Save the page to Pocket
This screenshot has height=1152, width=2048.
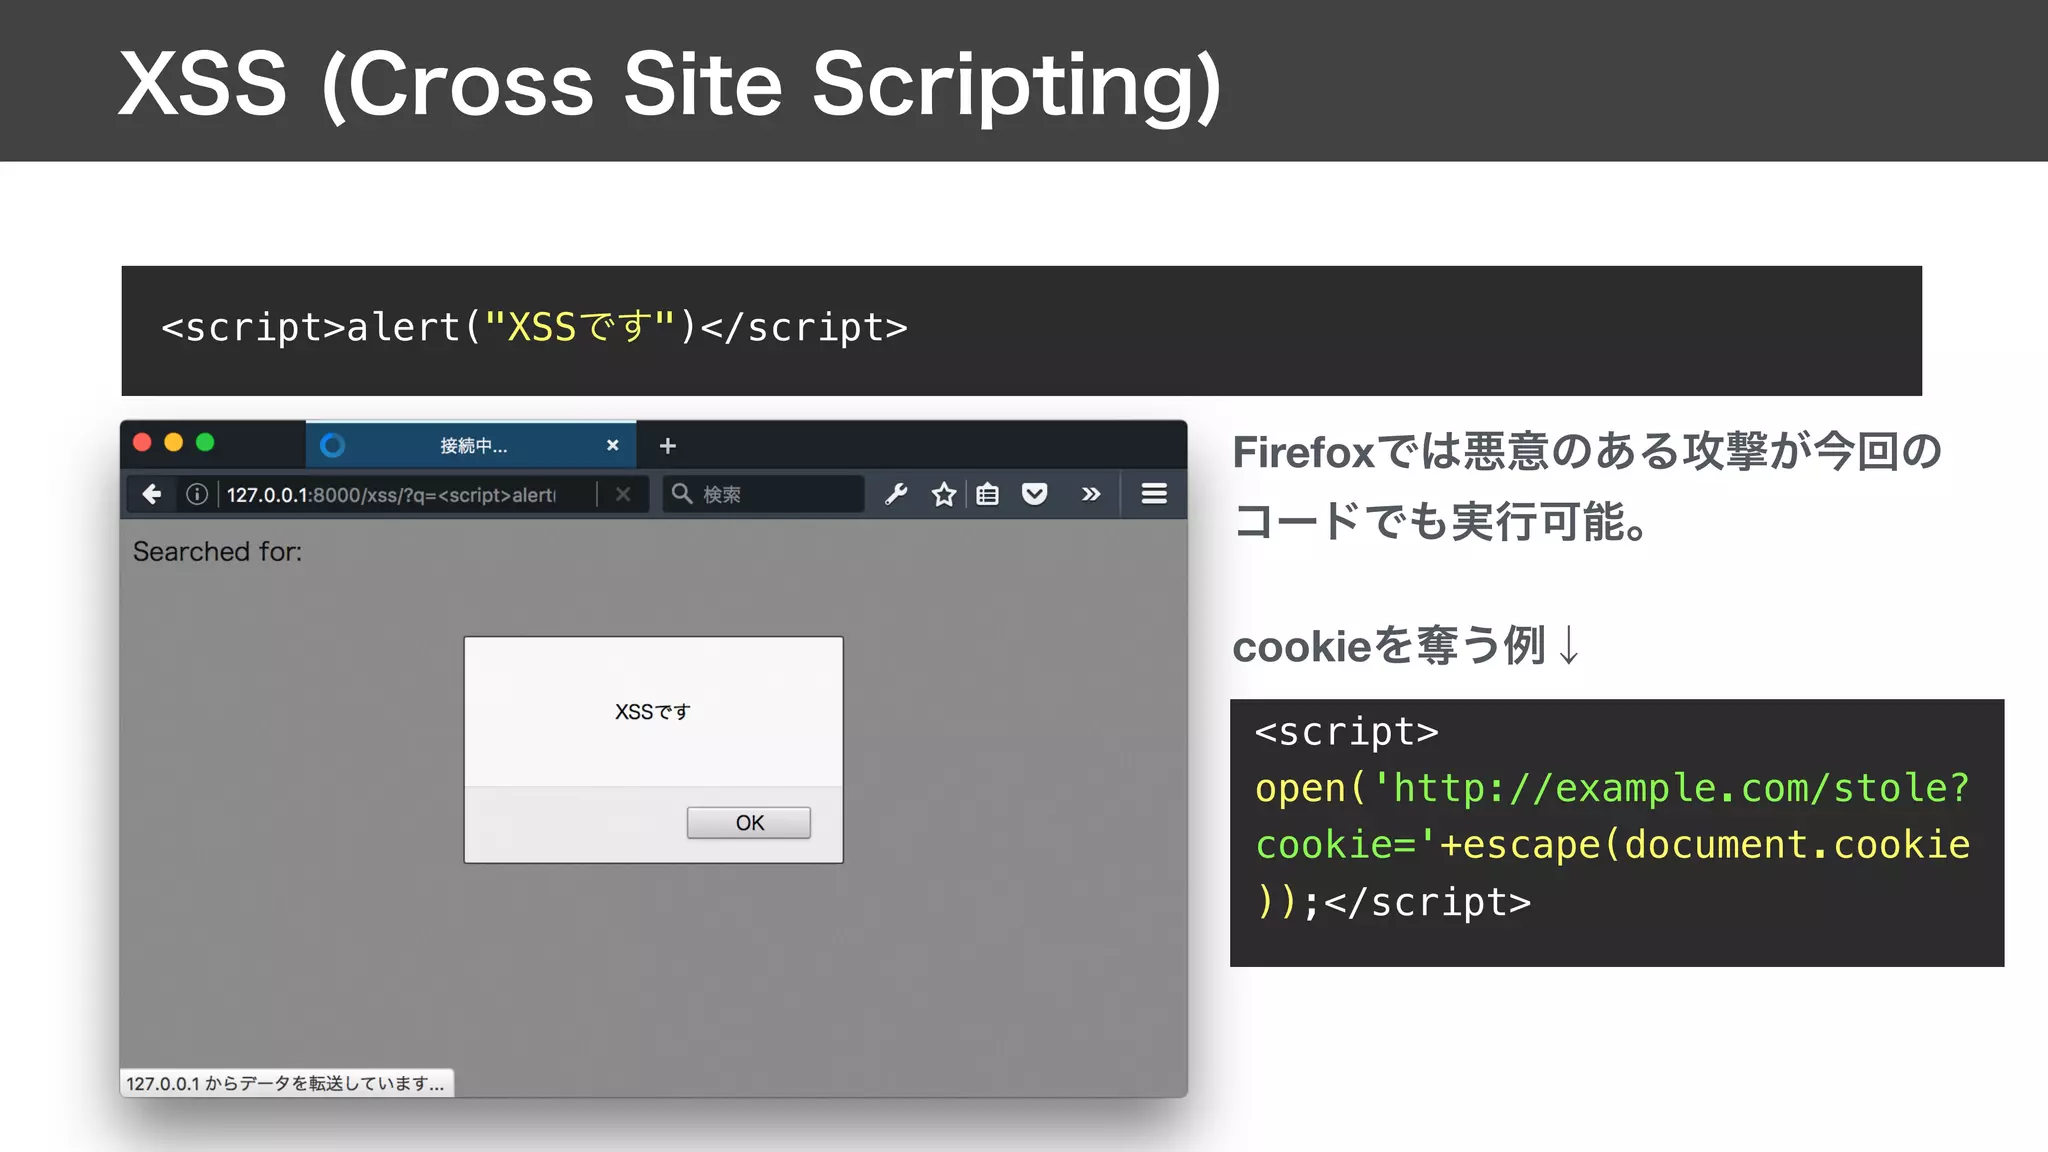point(1035,494)
